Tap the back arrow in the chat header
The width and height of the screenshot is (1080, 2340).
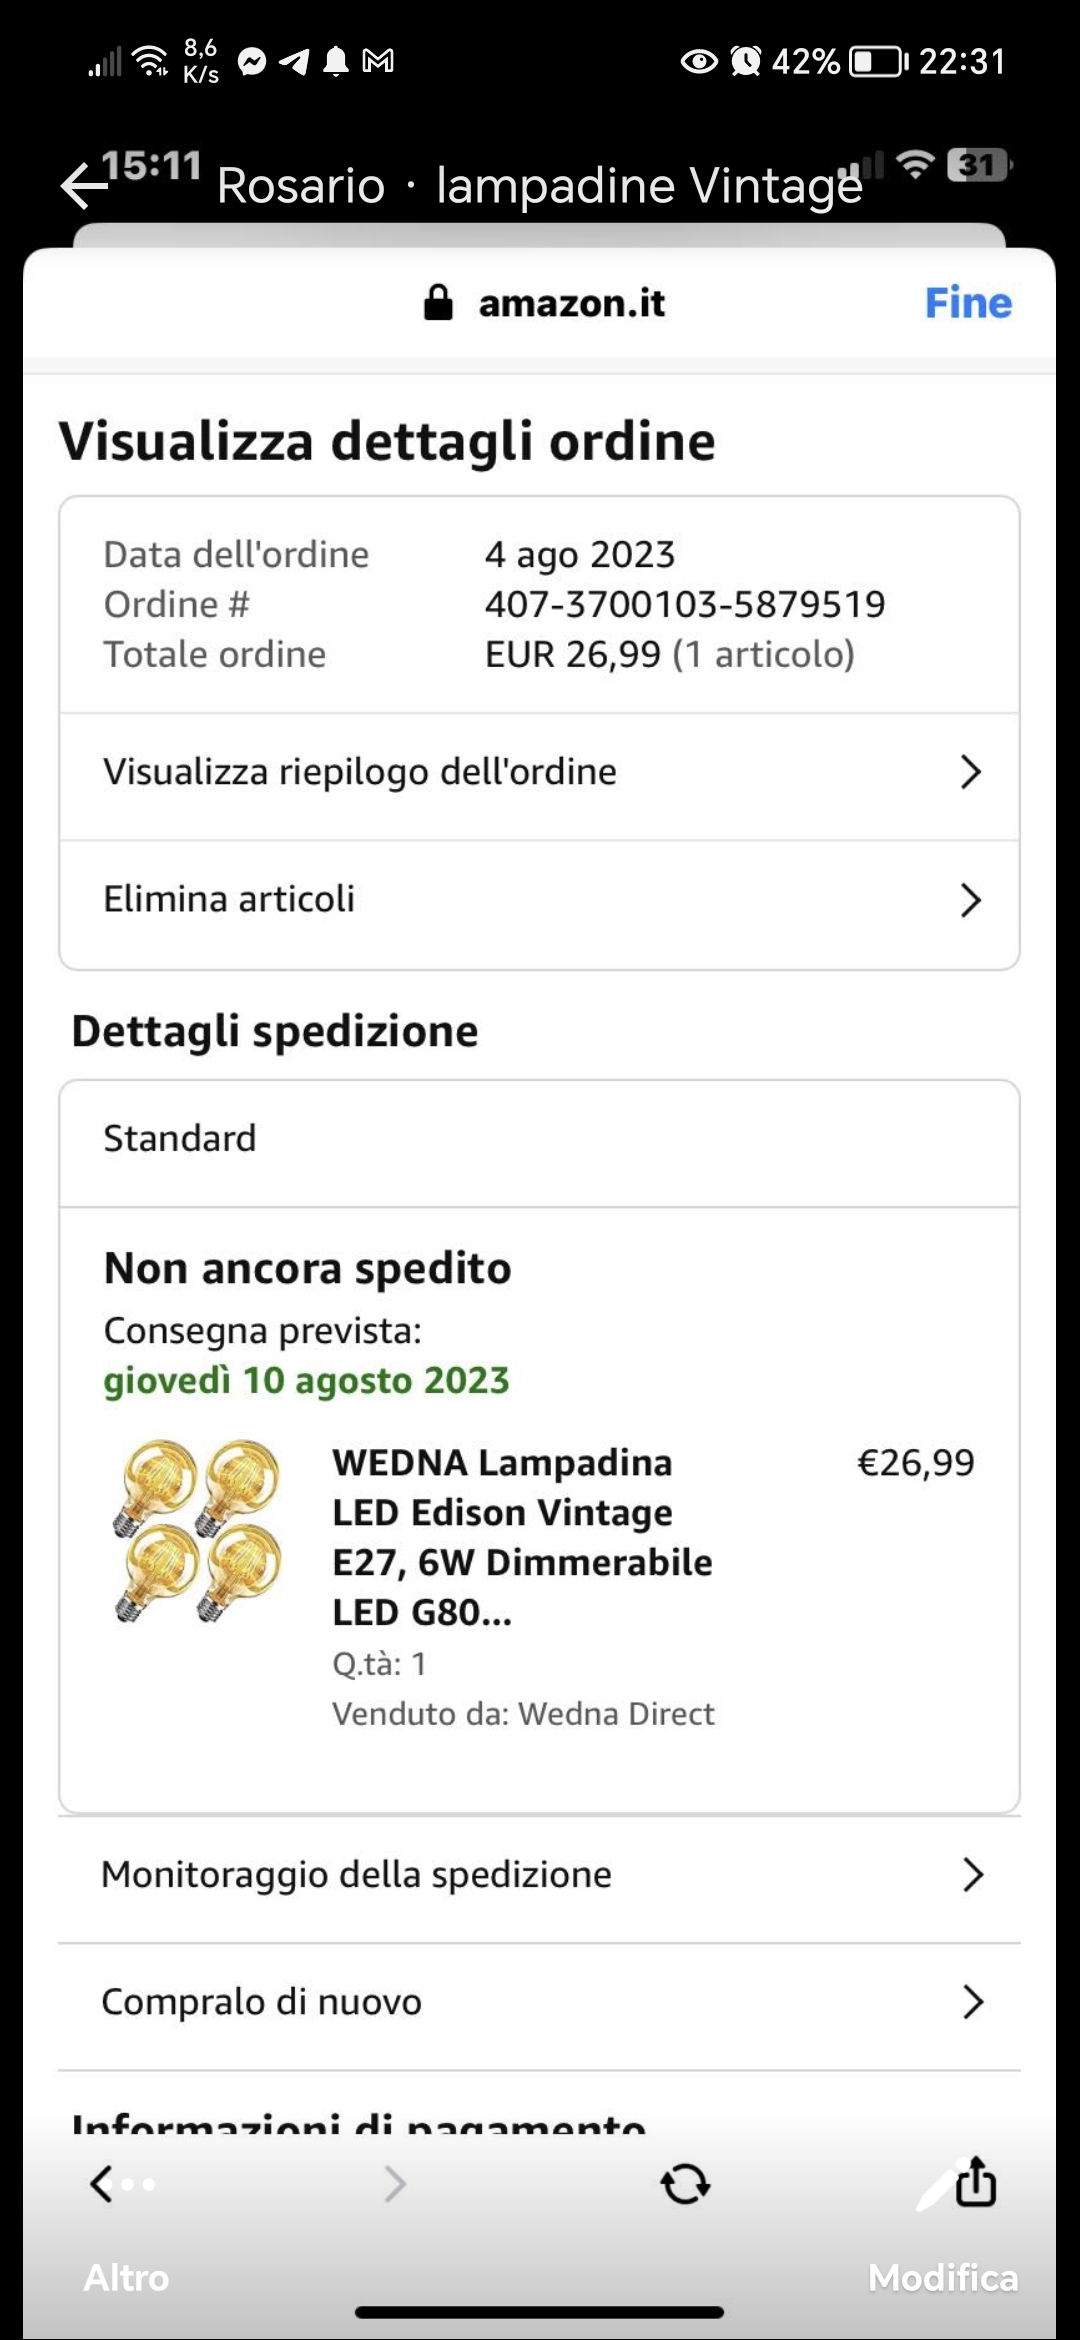[84, 186]
